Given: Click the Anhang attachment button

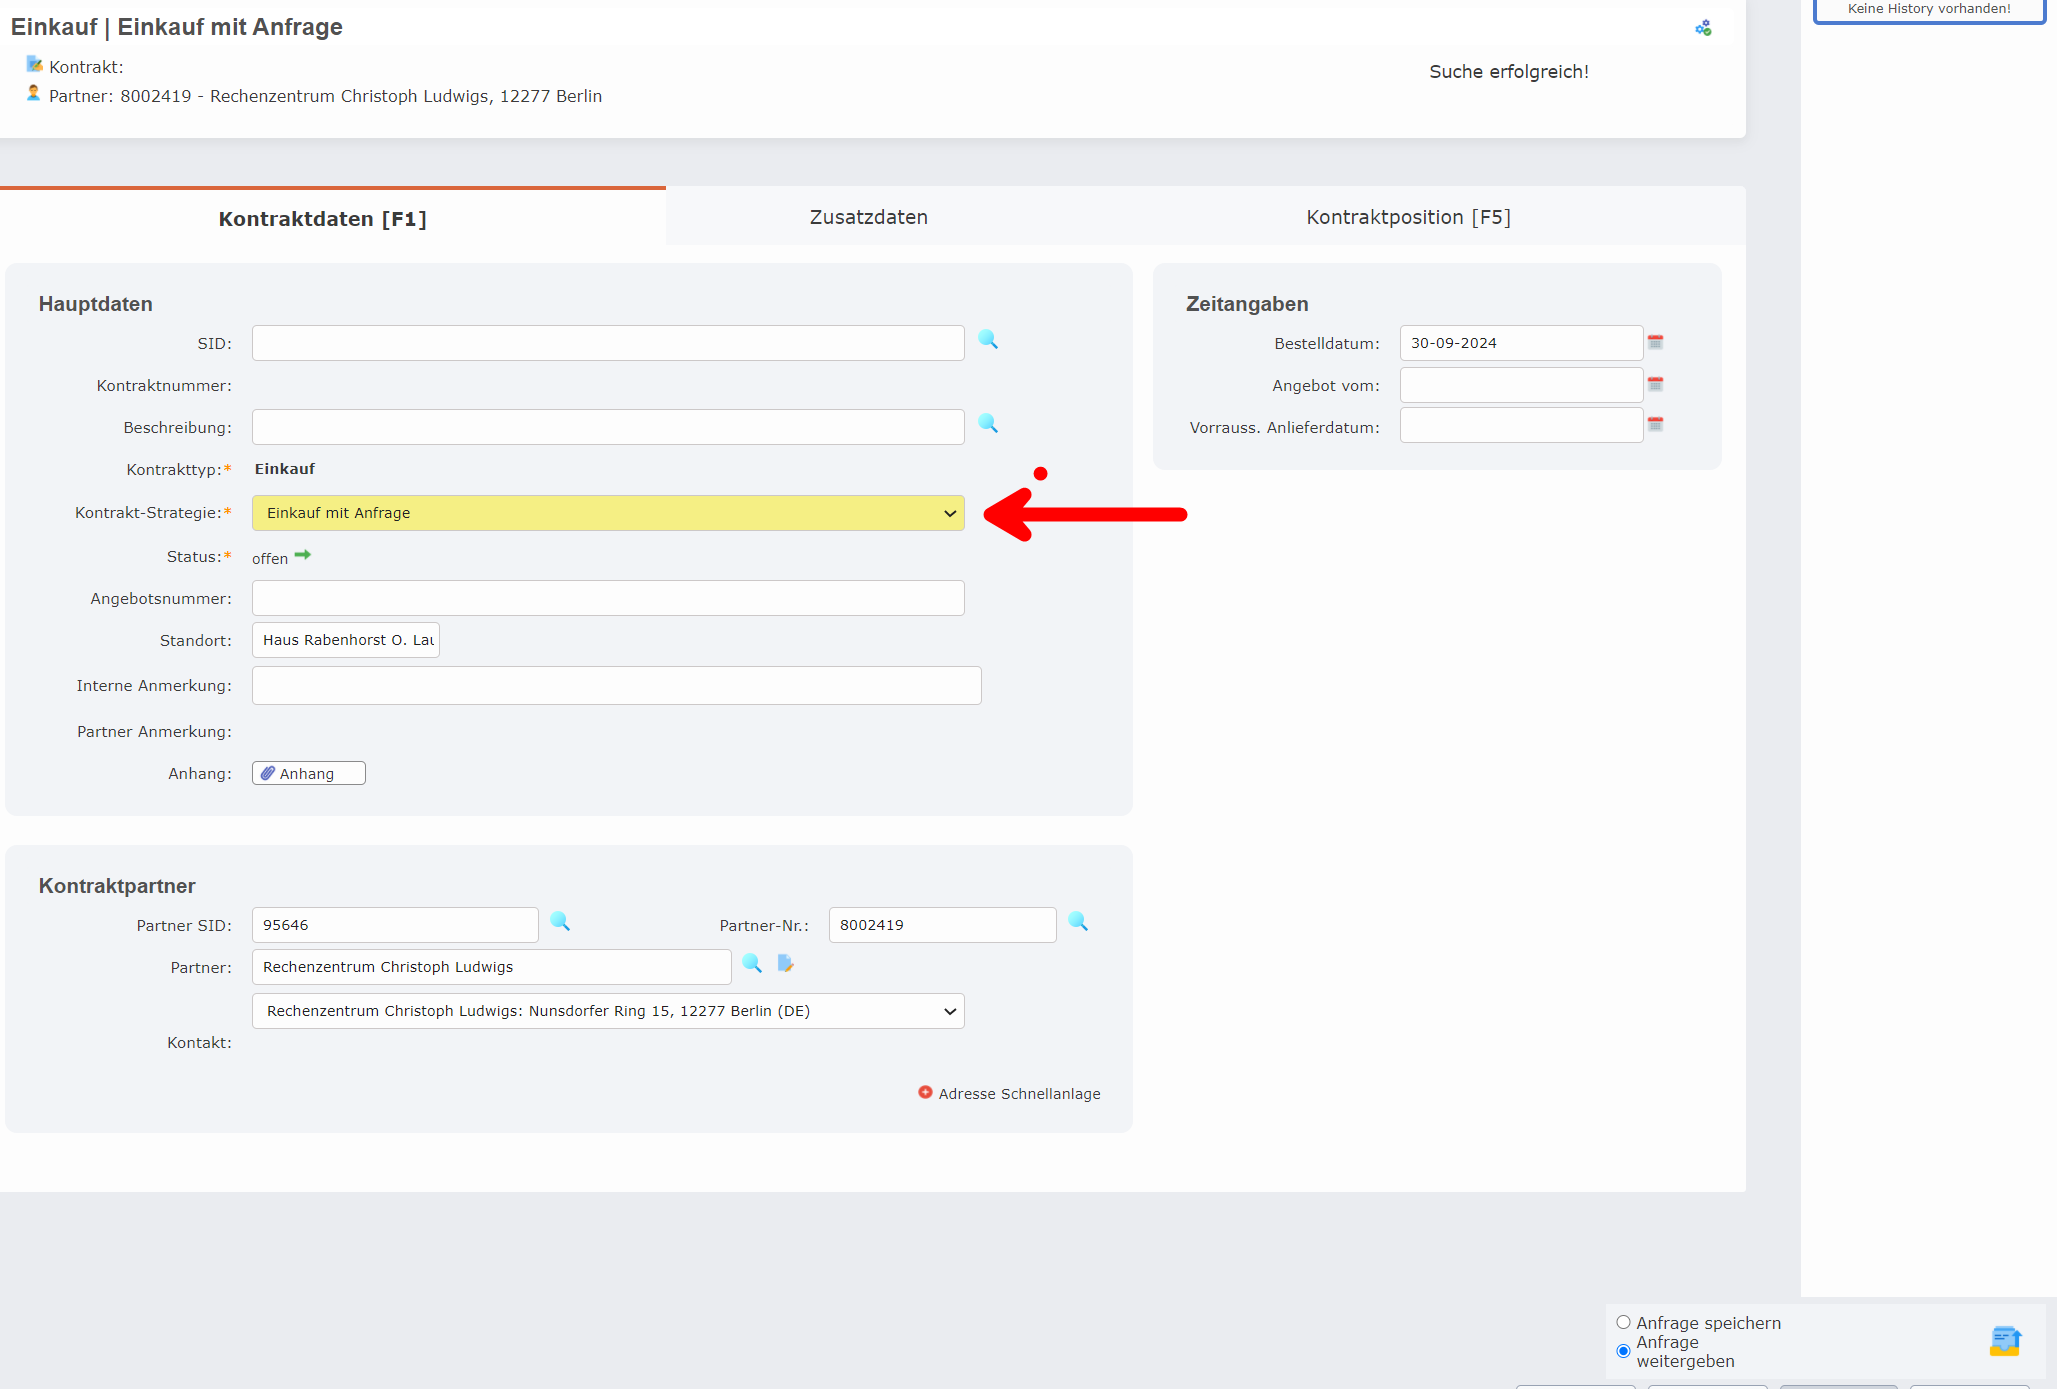Looking at the screenshot, I should [308, 774].
